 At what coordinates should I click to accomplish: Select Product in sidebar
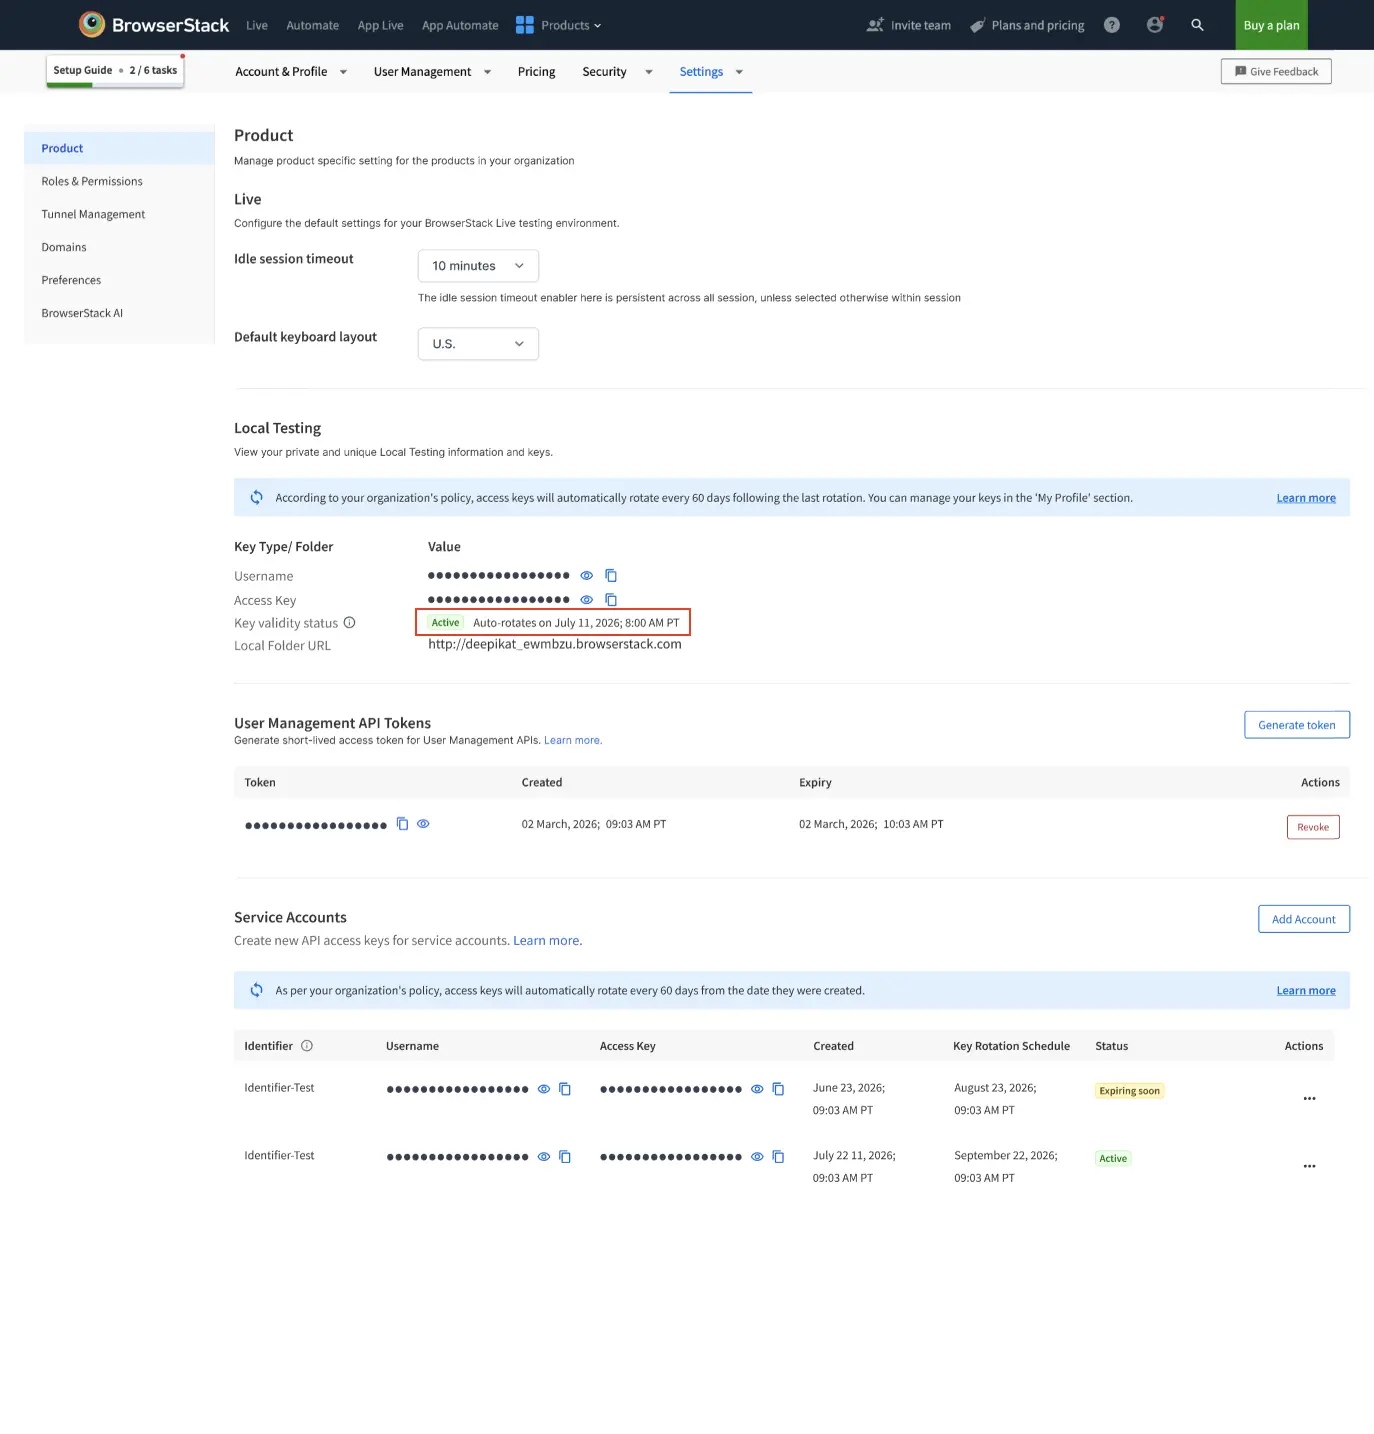[x=119, y=149]
